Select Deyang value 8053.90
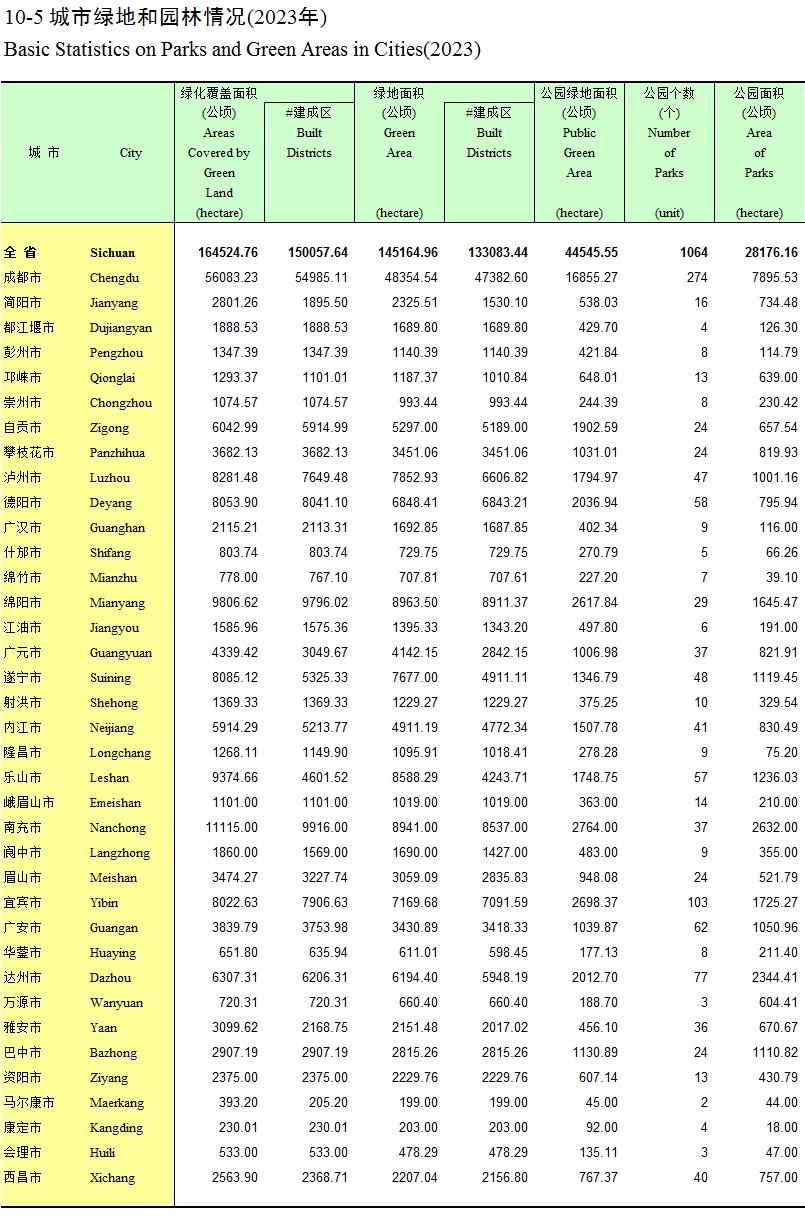Image resolution: width=805 pixels, height=1225 pixels. point(235,503)
